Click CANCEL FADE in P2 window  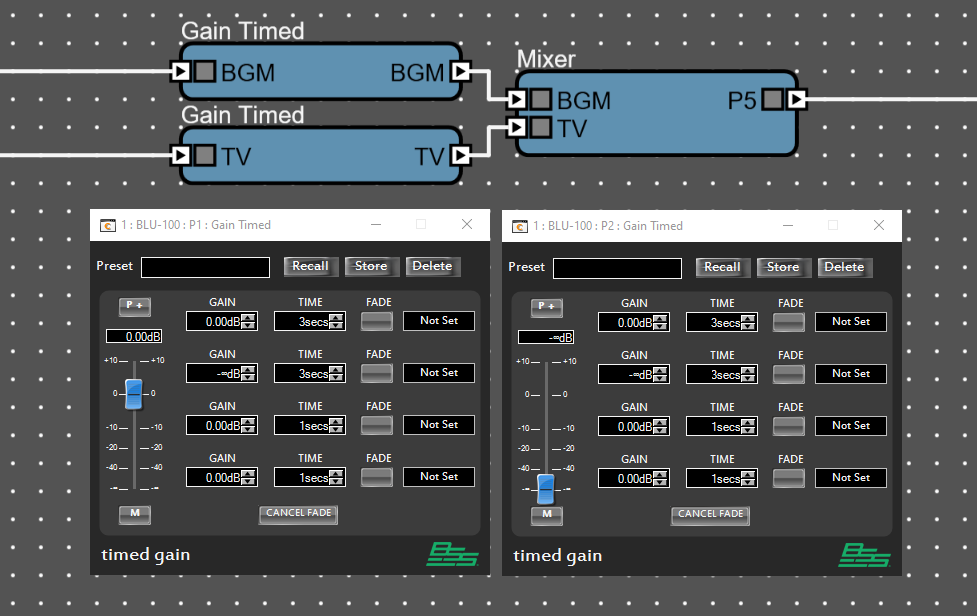(710, 515)
